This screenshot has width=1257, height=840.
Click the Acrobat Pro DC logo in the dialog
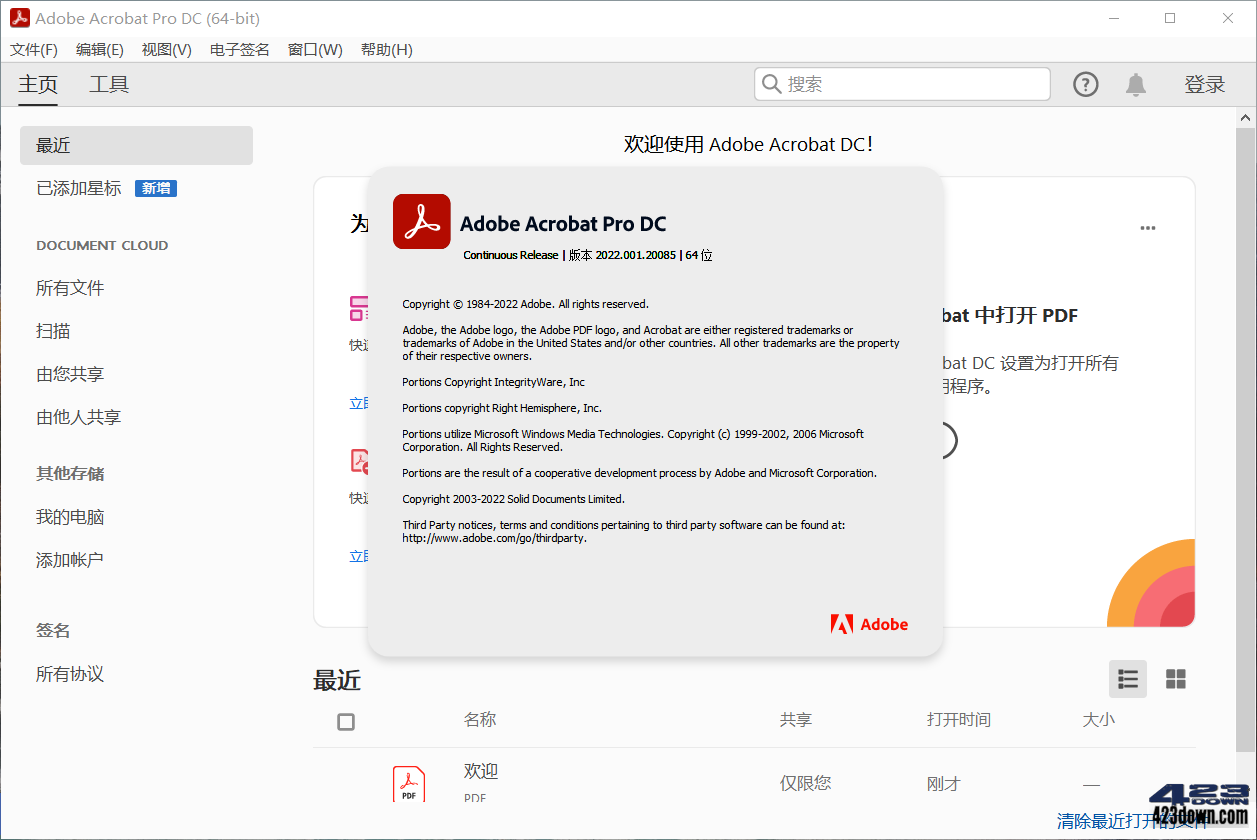(421, 221)
